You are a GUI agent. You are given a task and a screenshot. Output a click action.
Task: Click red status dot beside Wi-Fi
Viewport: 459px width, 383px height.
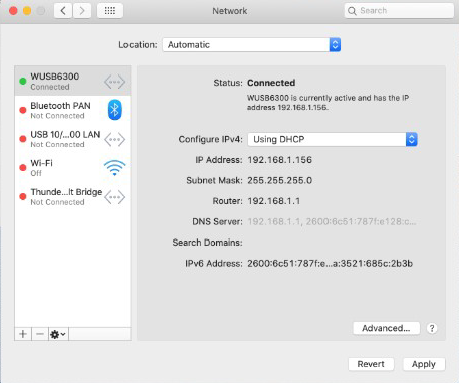[23, 168]
